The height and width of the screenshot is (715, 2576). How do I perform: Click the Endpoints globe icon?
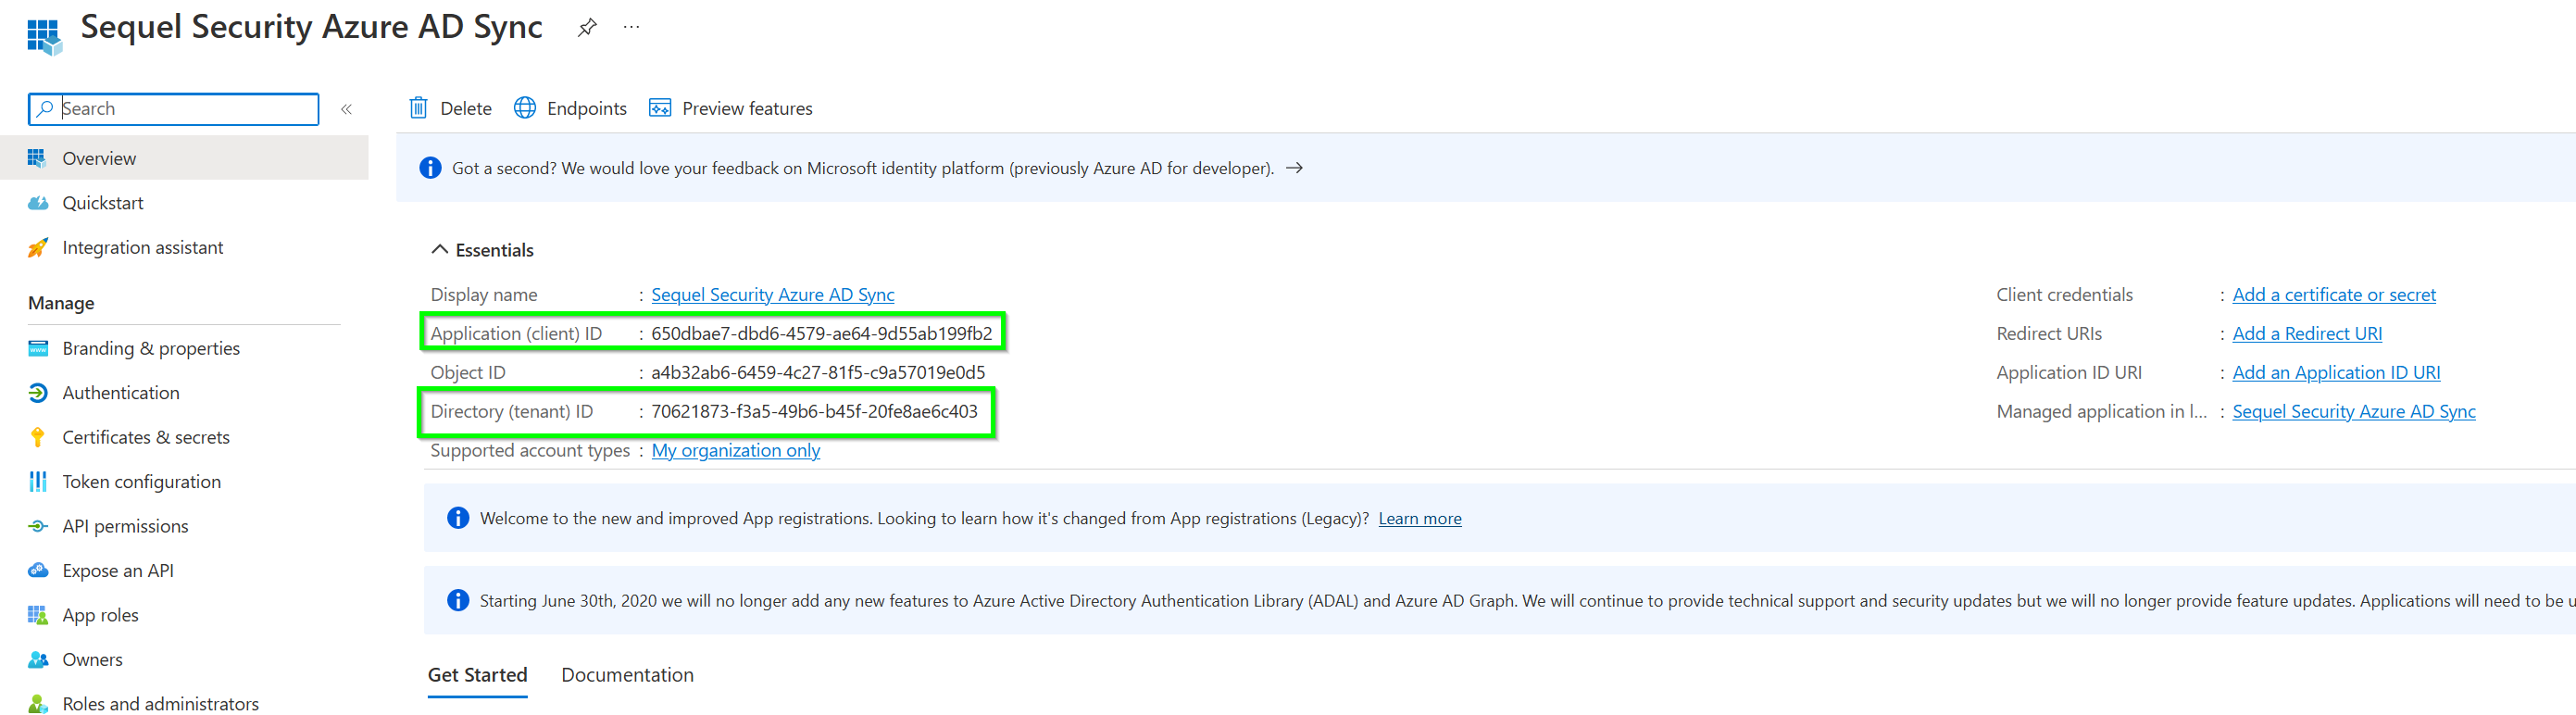pos(525,107)
